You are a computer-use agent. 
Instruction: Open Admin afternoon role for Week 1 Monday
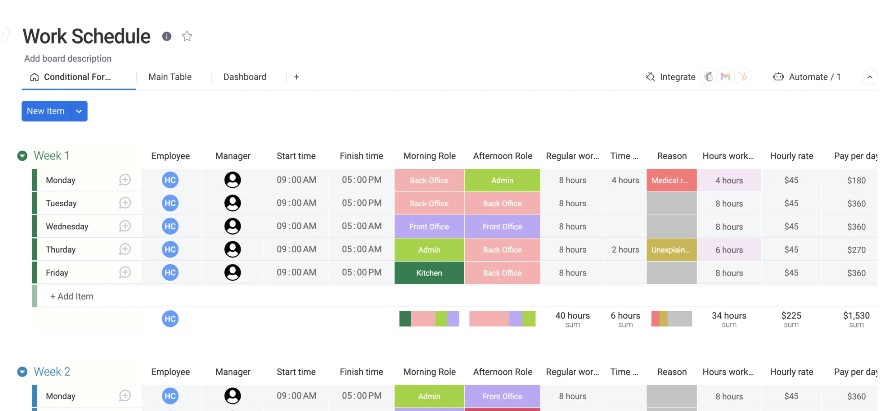(502, 180)
